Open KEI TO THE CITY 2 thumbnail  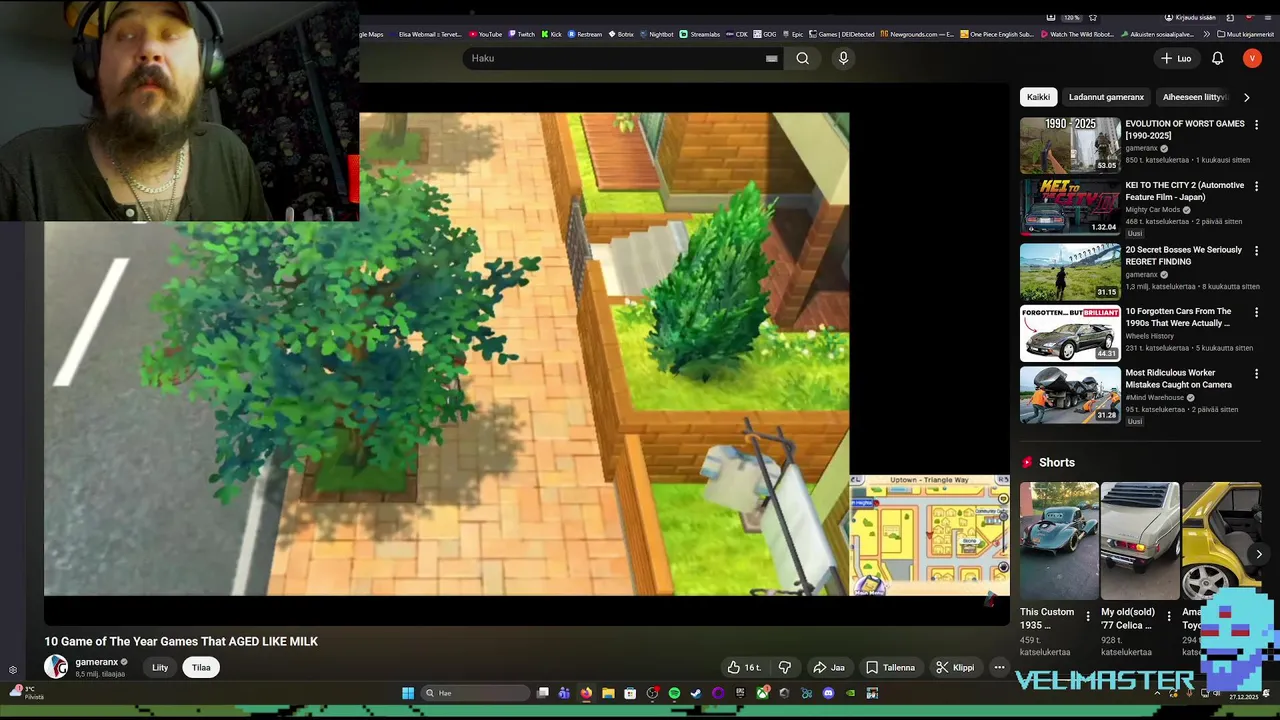coord(1070,207)
